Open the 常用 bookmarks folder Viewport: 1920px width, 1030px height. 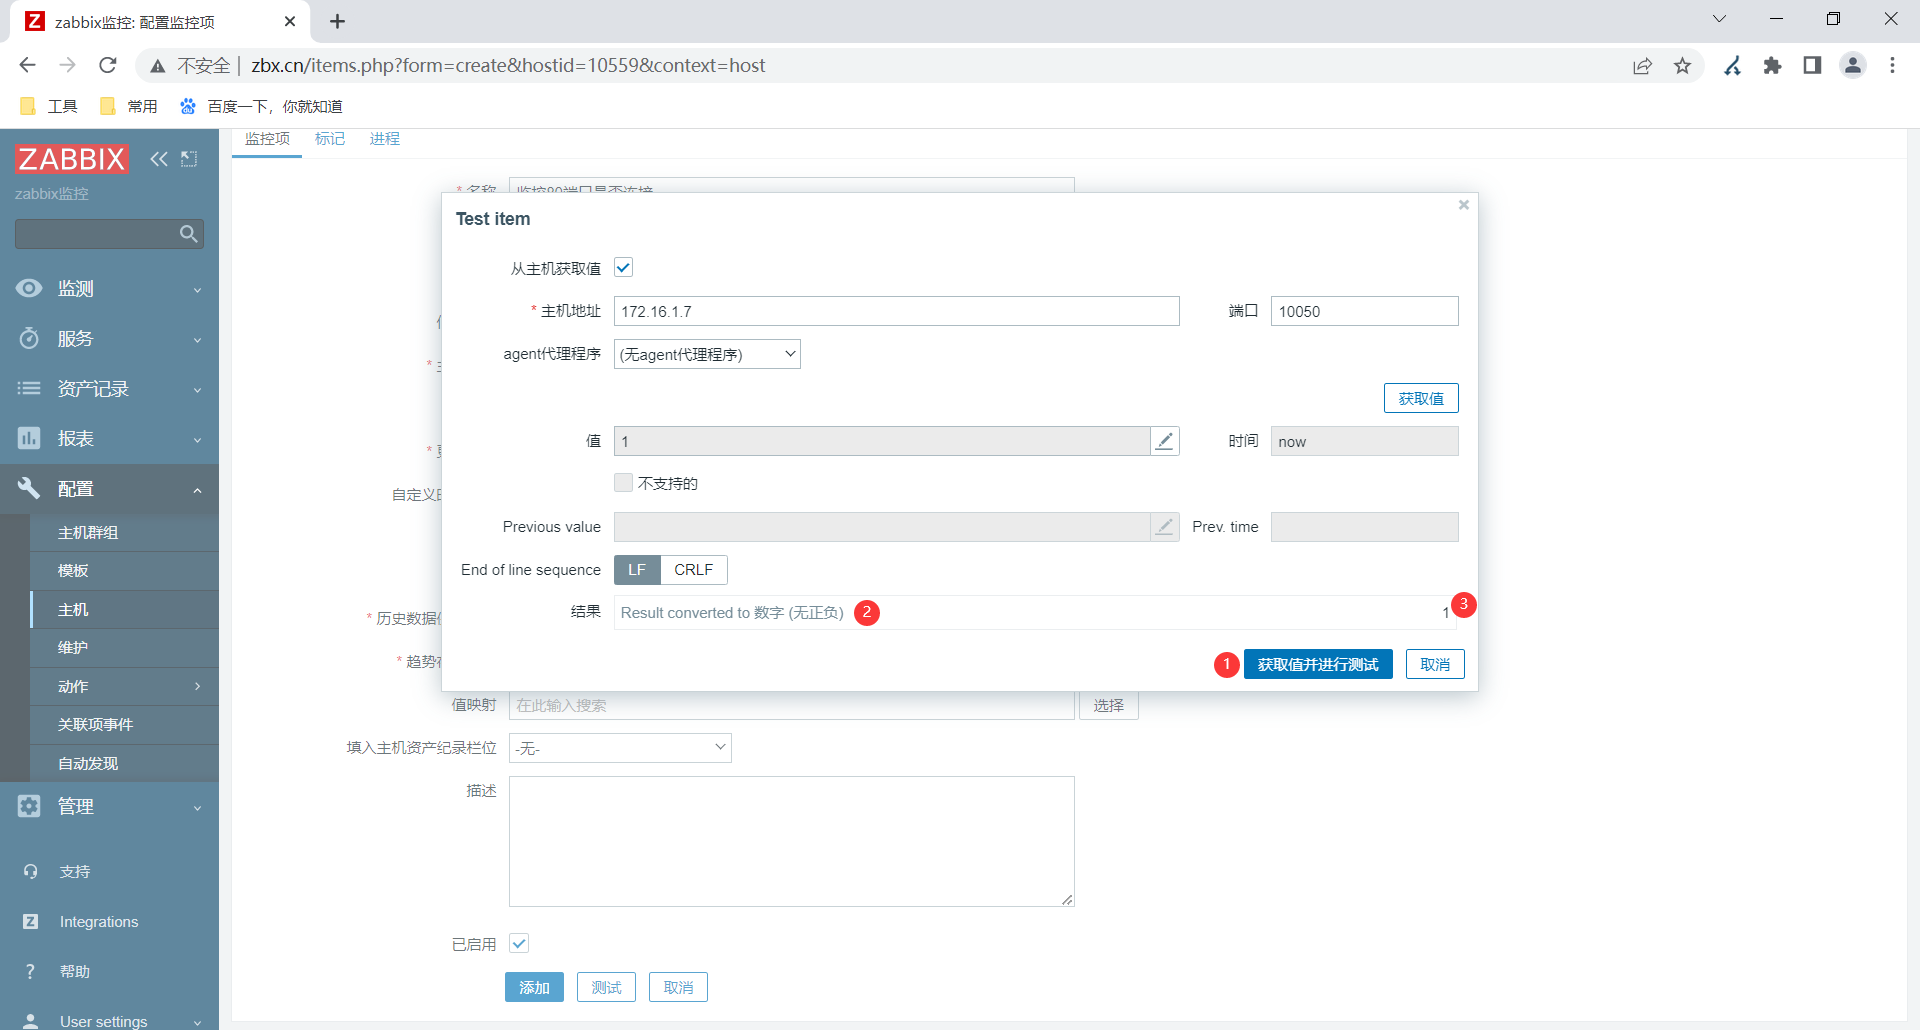tap(128, 106)
